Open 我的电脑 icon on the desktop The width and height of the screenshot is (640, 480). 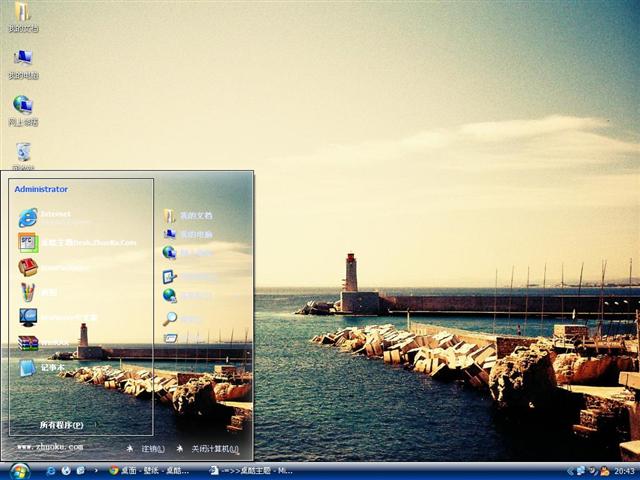(x=22, y=60)
